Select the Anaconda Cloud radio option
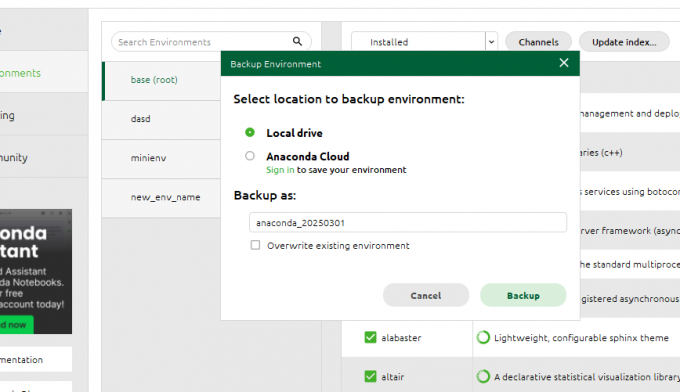The height and width of the screenshot is (392, 680). (250, 156)
